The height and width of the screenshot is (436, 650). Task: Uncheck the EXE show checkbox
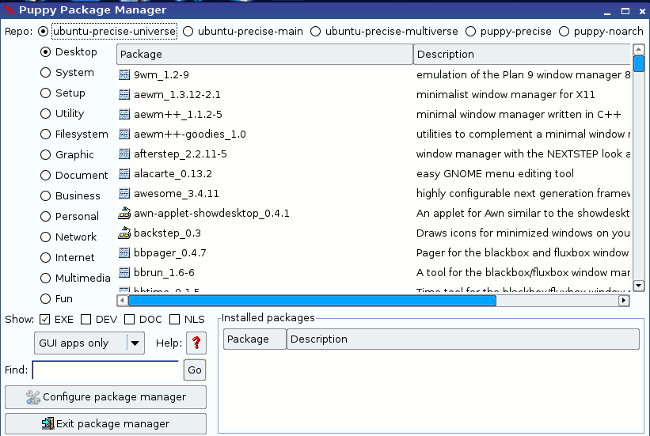click(x=45, y=319)
